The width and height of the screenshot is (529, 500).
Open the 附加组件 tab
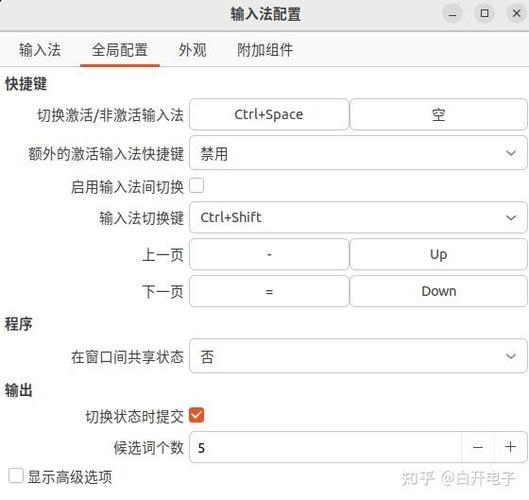pos(265,50)
